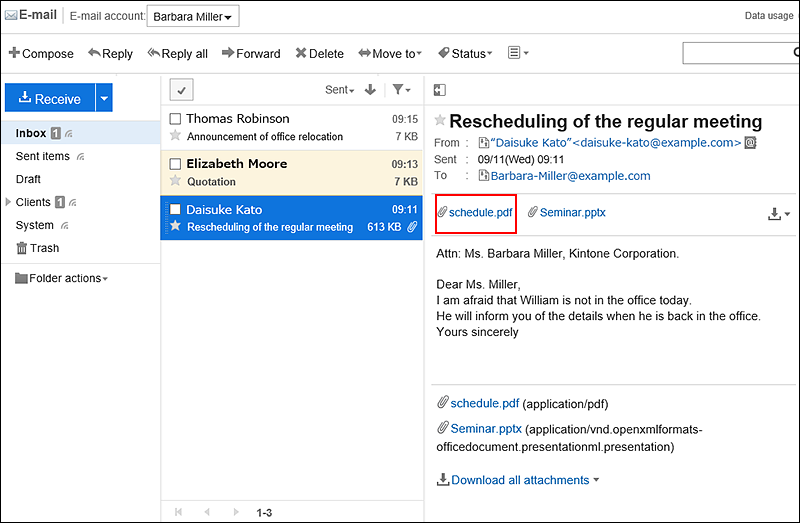The image size is (800, 523).
Task: Star the Rescheduling of the regular meeting title
Action: 439,120
